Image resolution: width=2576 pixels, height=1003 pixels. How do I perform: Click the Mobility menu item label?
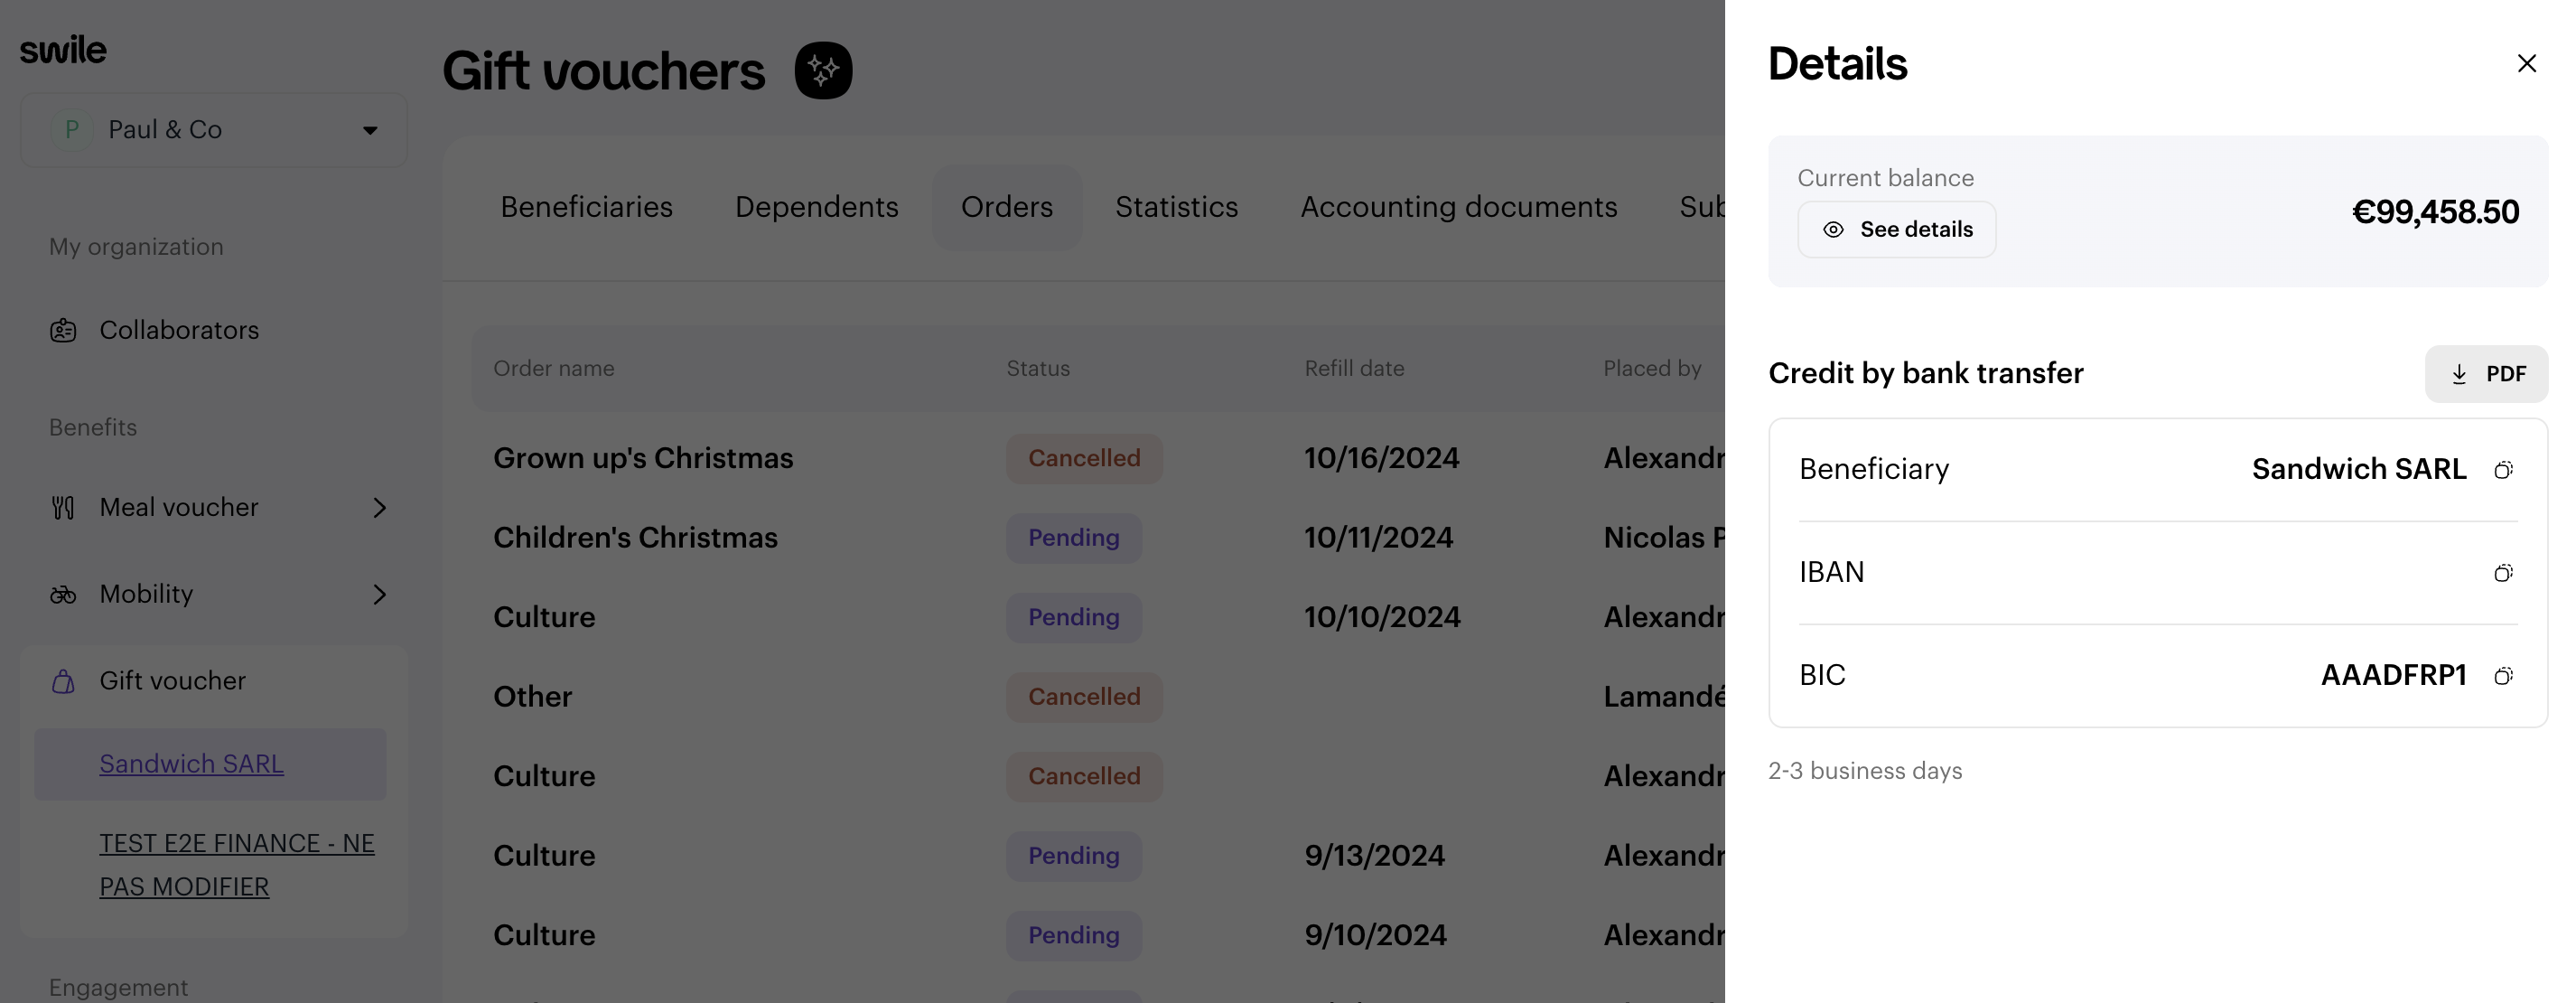click(x=146, y=595)
